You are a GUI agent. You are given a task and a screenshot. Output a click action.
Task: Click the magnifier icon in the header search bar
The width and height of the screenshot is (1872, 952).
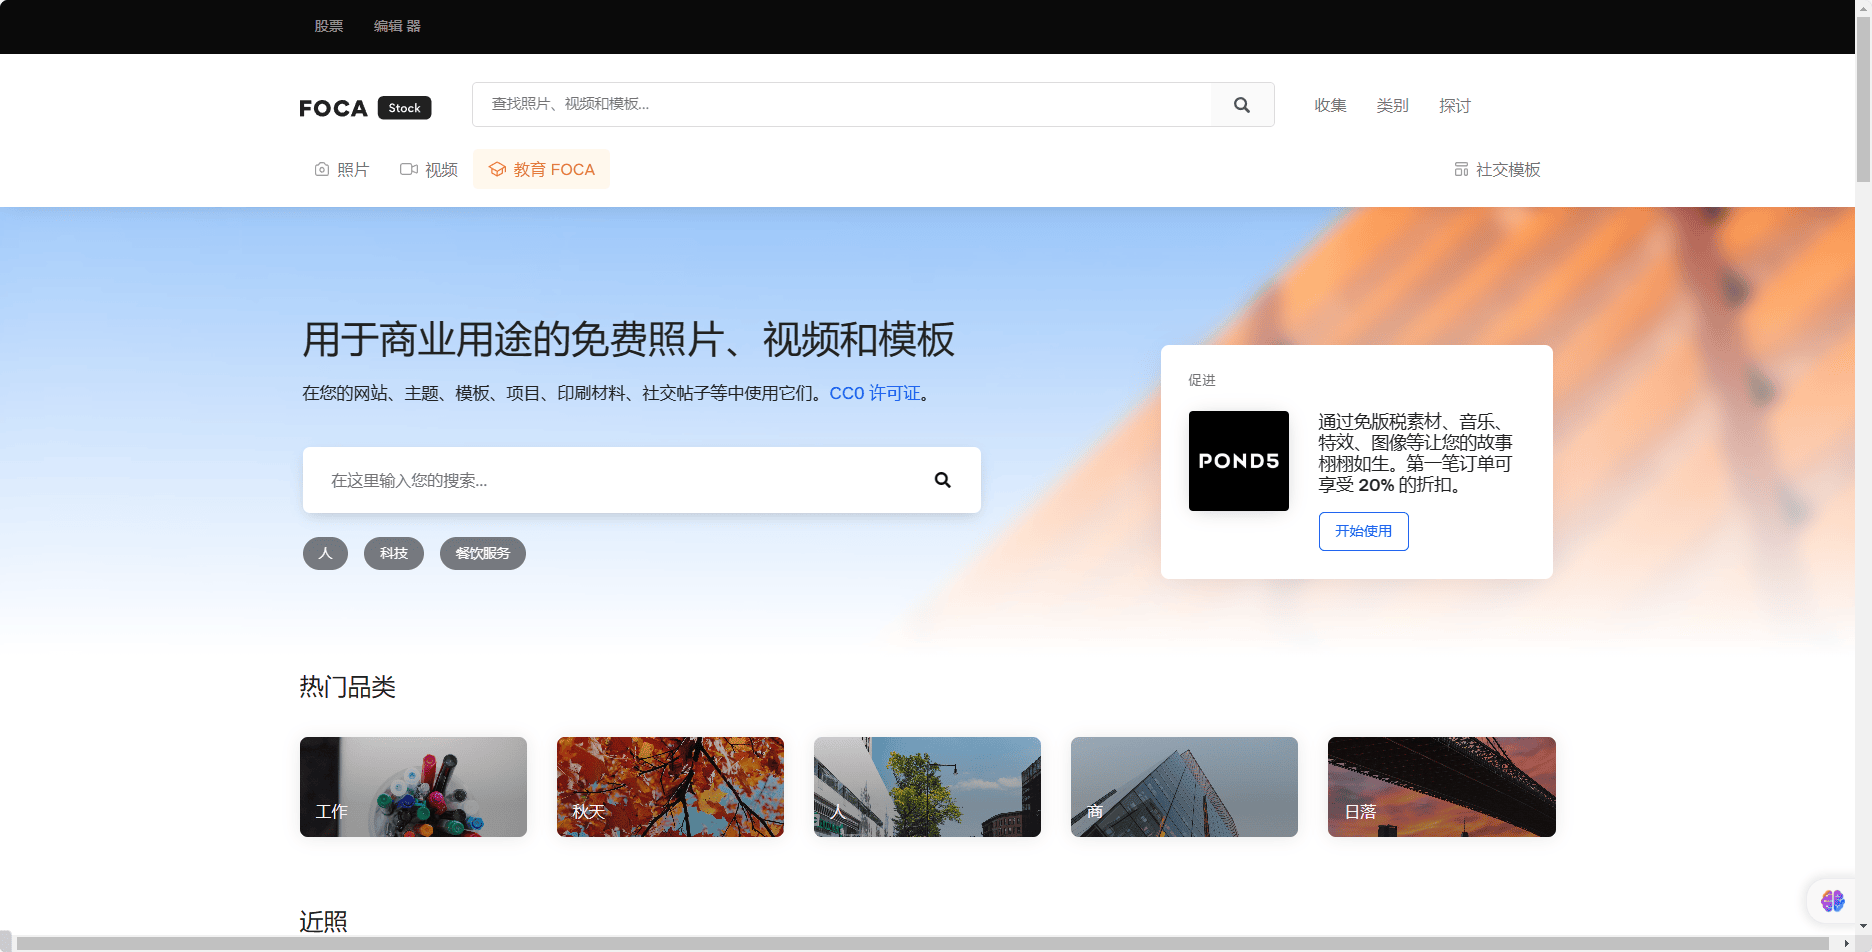click(1241, 105)
